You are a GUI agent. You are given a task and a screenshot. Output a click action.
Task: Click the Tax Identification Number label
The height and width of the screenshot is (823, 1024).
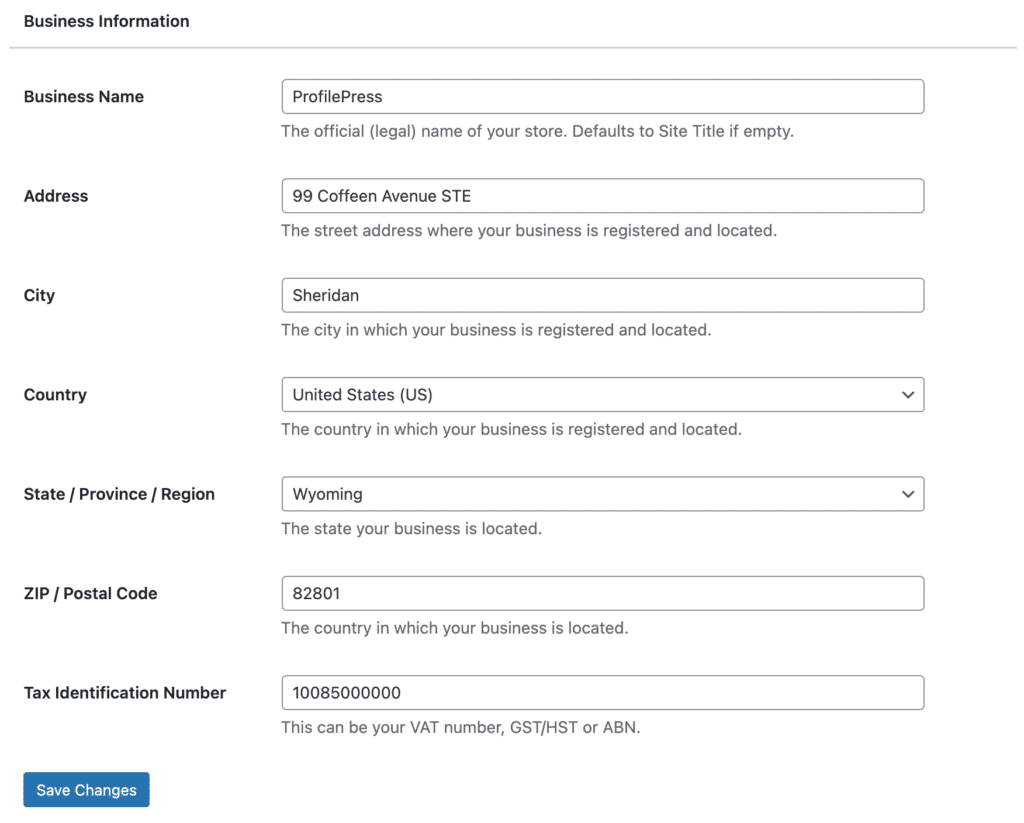[125, 693]
